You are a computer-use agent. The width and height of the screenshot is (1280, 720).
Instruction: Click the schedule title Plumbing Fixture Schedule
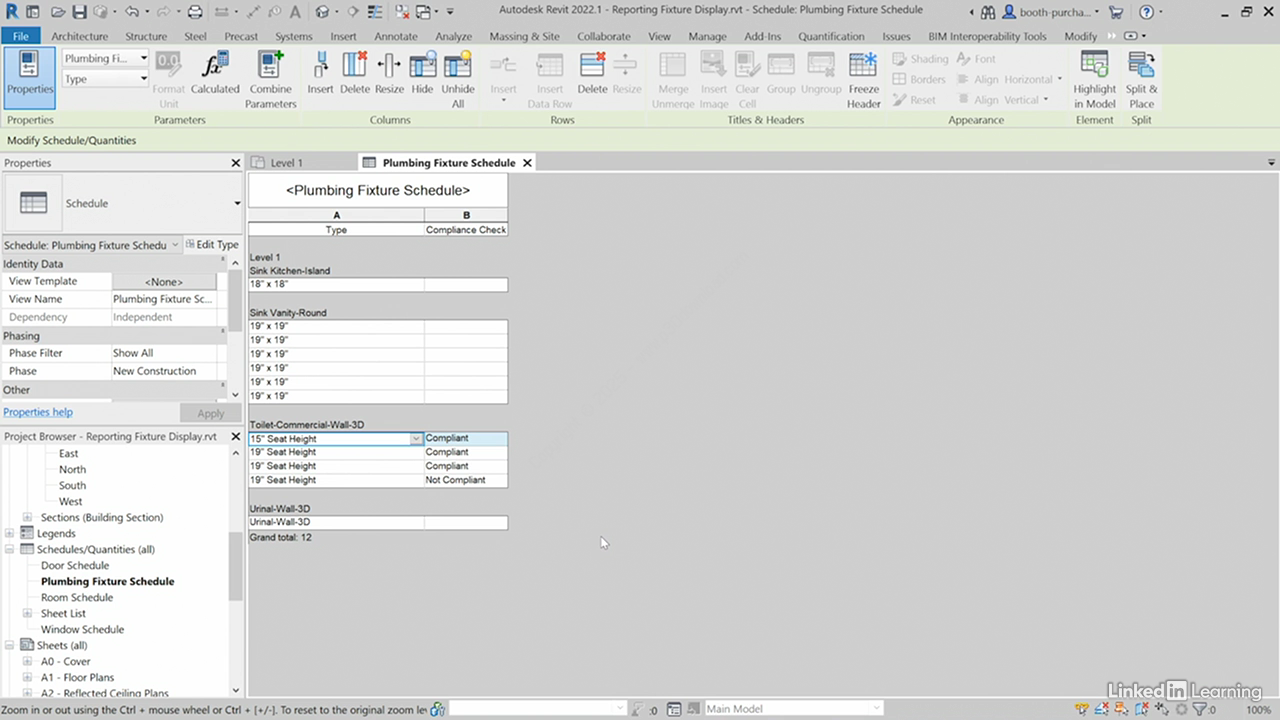[x=378, y=190]
